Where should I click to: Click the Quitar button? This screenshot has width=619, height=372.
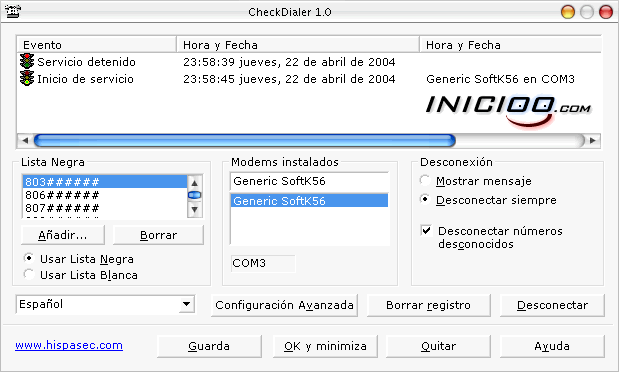click(x=438, y=346)
